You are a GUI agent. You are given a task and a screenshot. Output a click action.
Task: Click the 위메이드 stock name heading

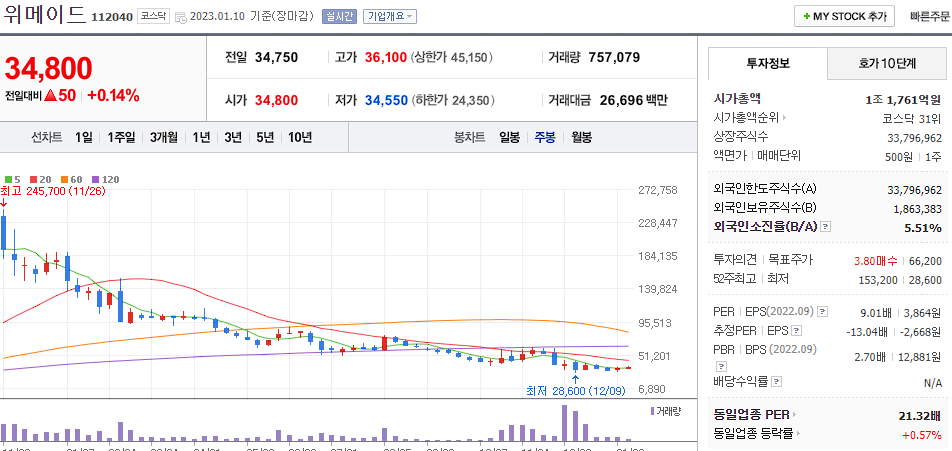coord(44,13)
